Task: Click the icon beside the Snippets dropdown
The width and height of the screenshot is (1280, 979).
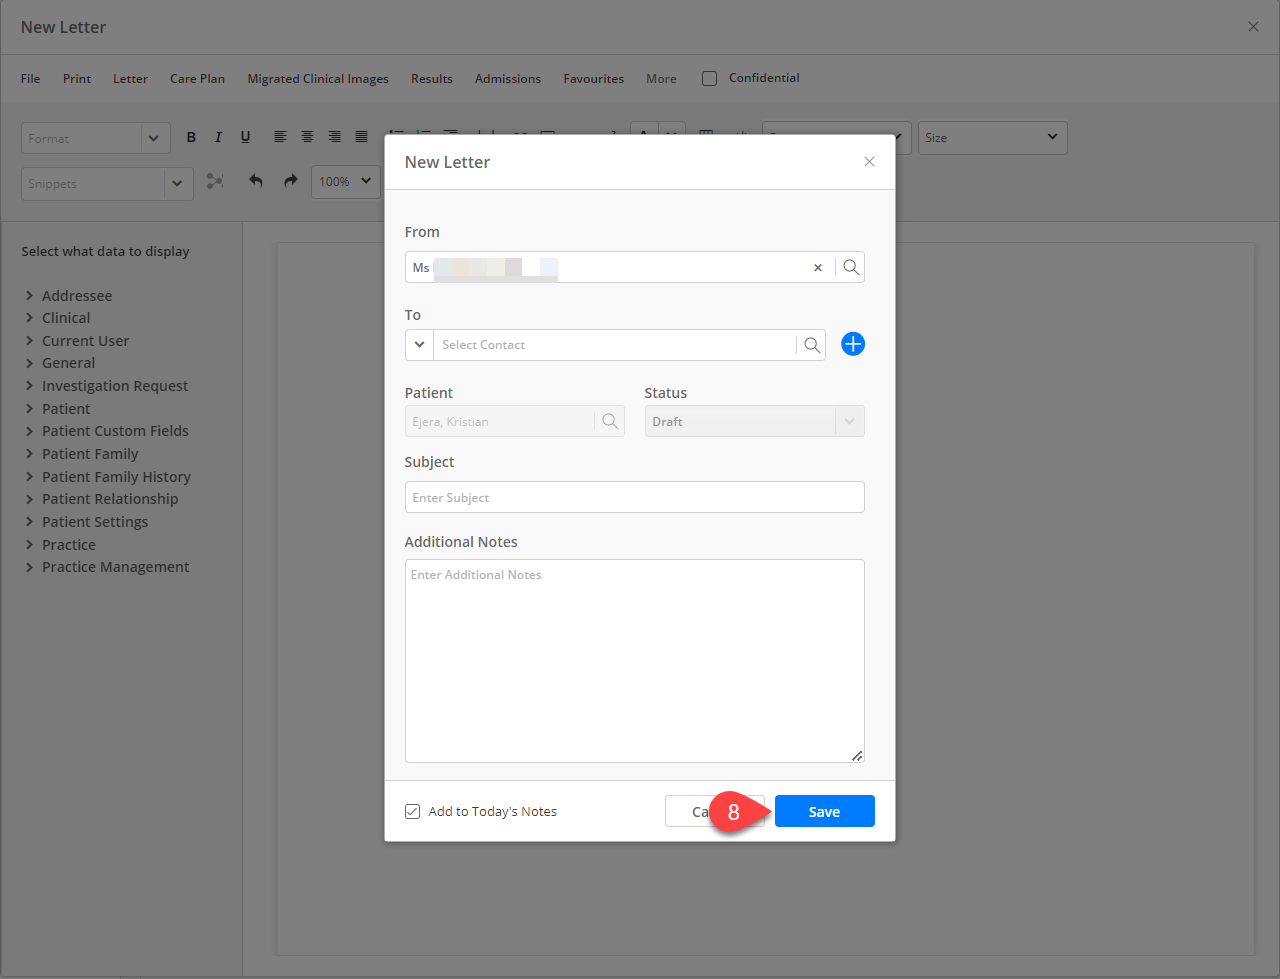Action: click(x=215, y=181)
